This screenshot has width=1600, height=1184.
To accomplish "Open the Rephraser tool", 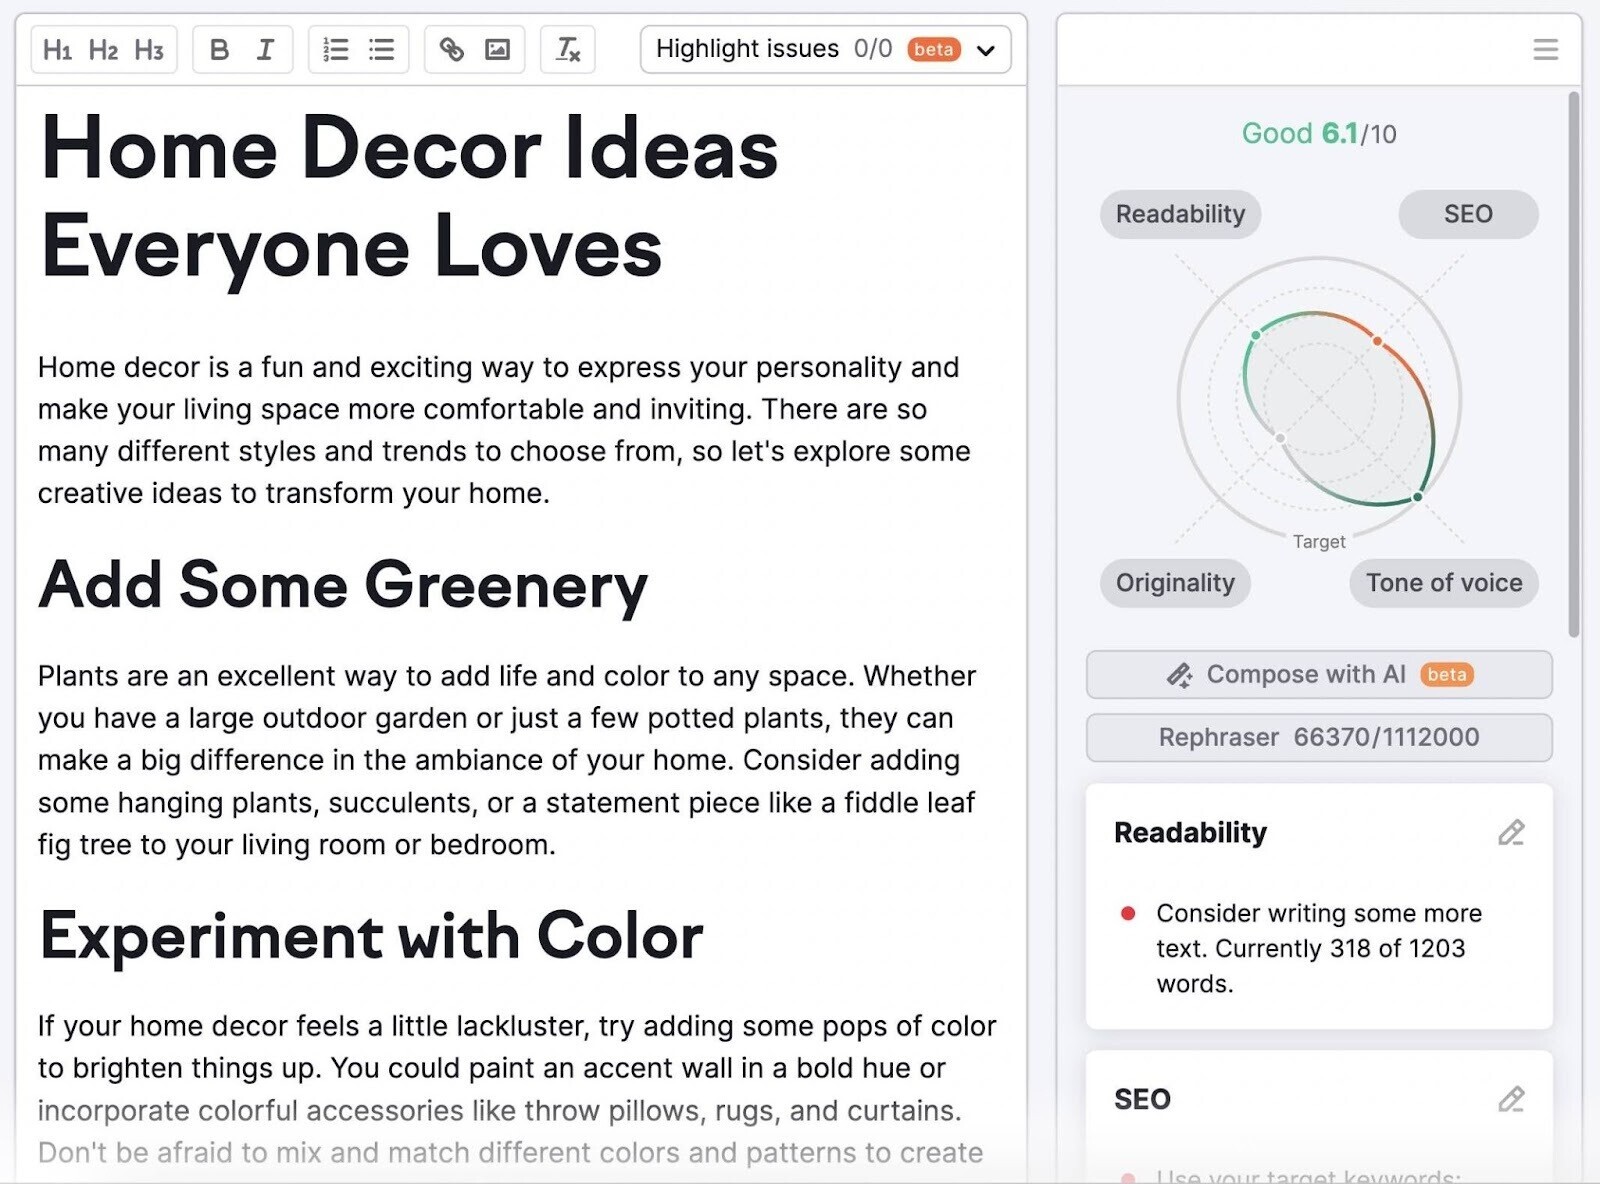I will tap(1319, 738).
